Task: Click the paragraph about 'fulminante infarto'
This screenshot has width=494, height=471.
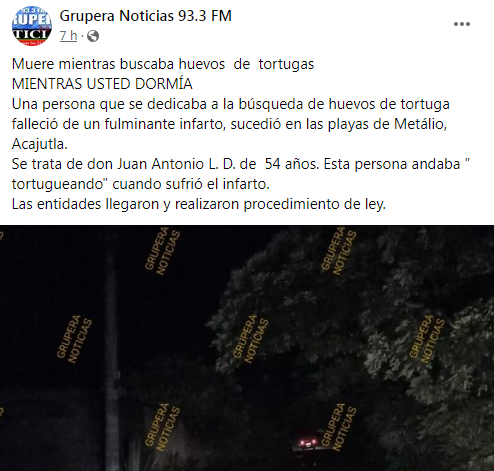Action: [231, 124]
